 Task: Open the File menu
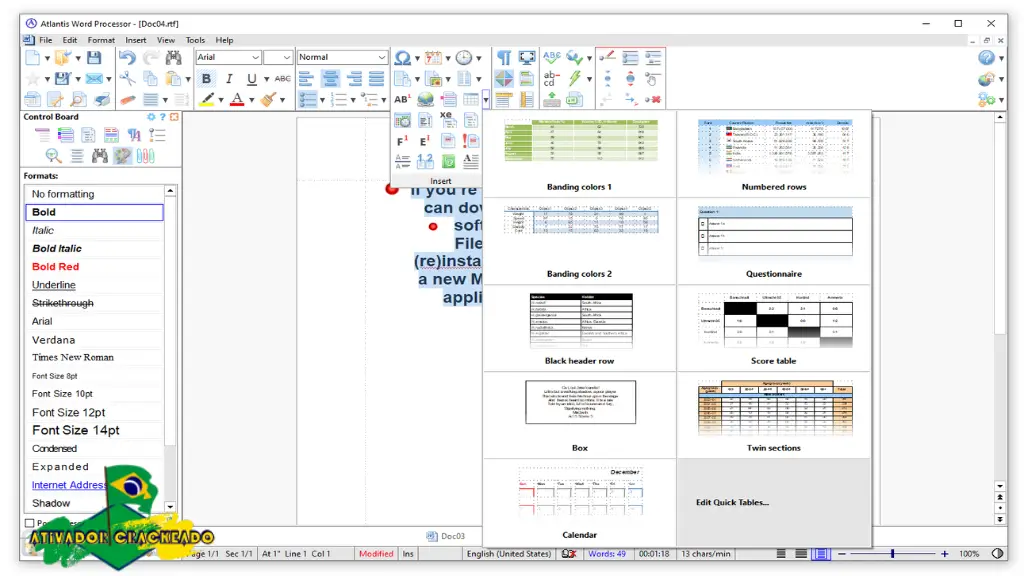(x=46, y=40)
